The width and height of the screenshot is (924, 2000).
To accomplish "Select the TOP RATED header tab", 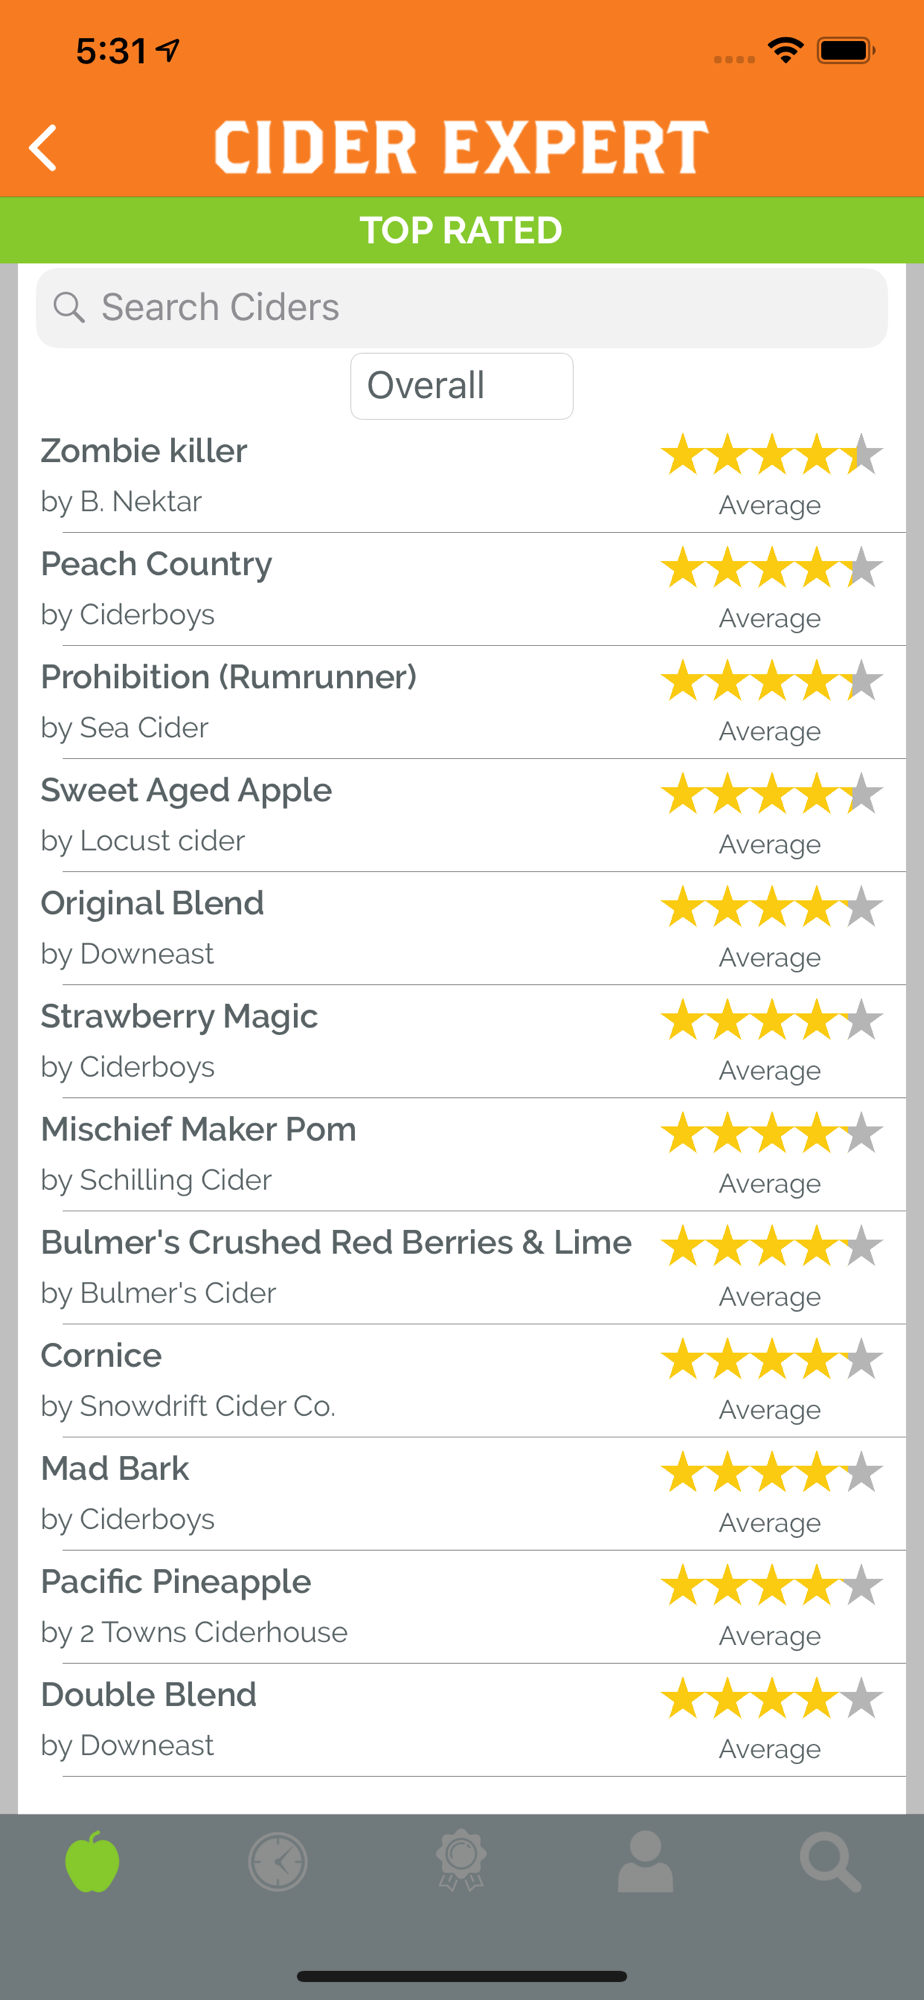I will click(462, 231).
